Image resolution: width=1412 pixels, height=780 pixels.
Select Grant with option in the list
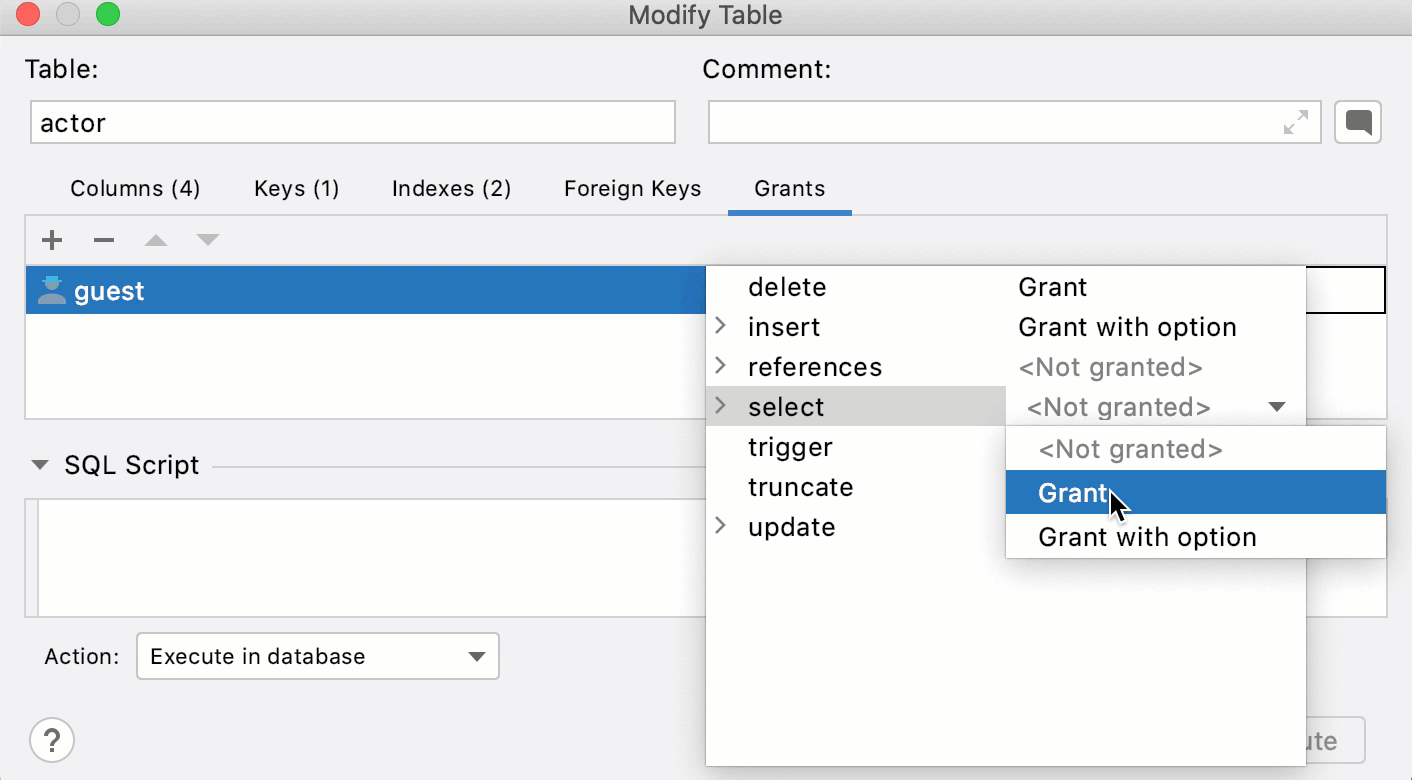tap(1147, 537)
